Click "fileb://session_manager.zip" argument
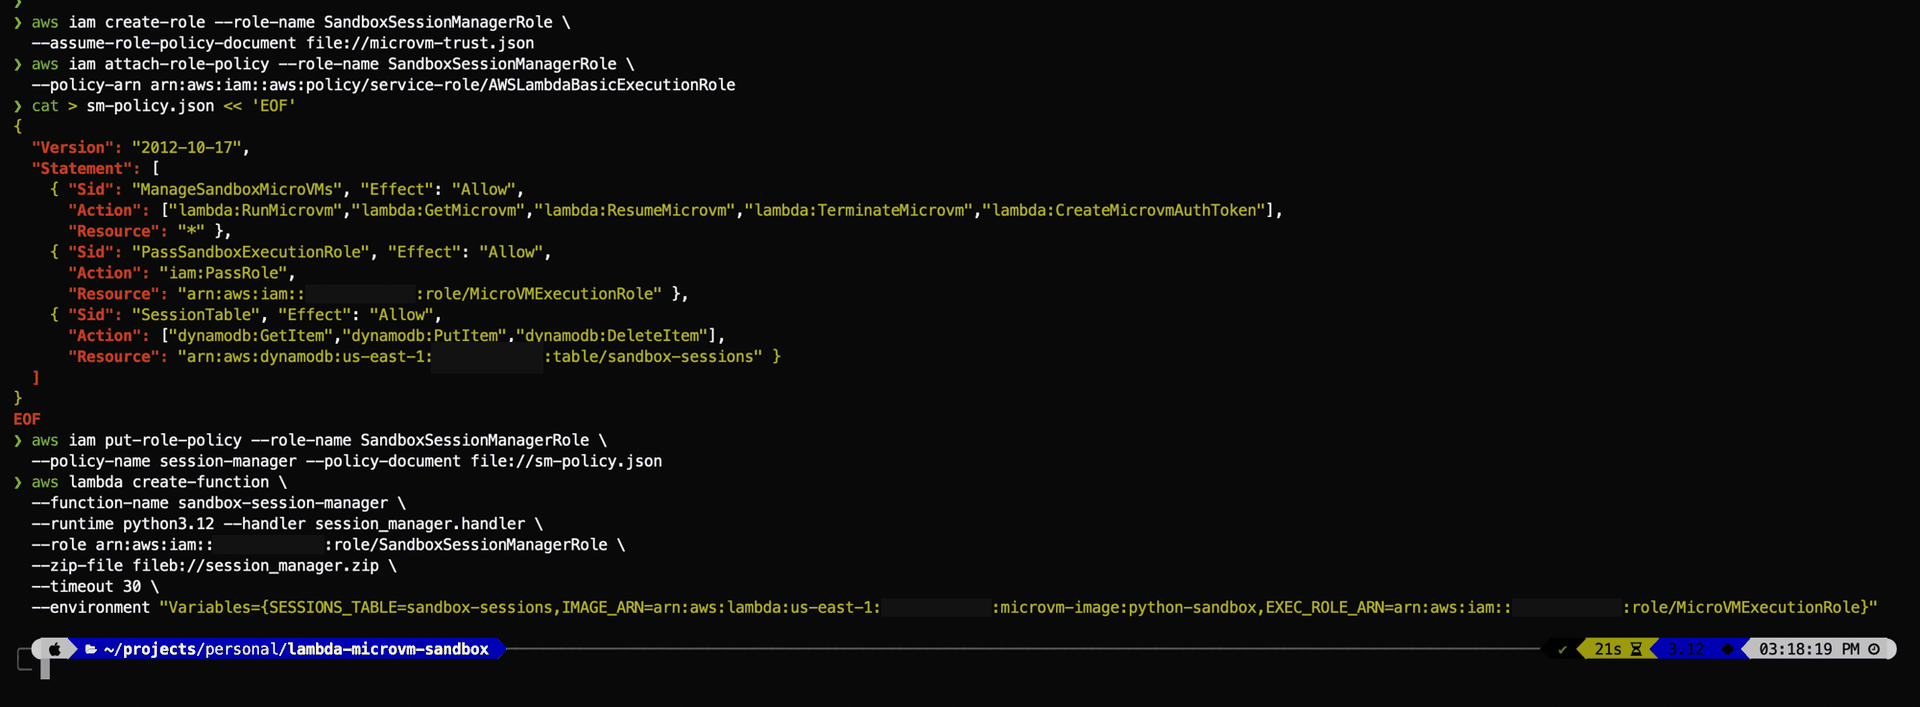 (x=256, y=566)
